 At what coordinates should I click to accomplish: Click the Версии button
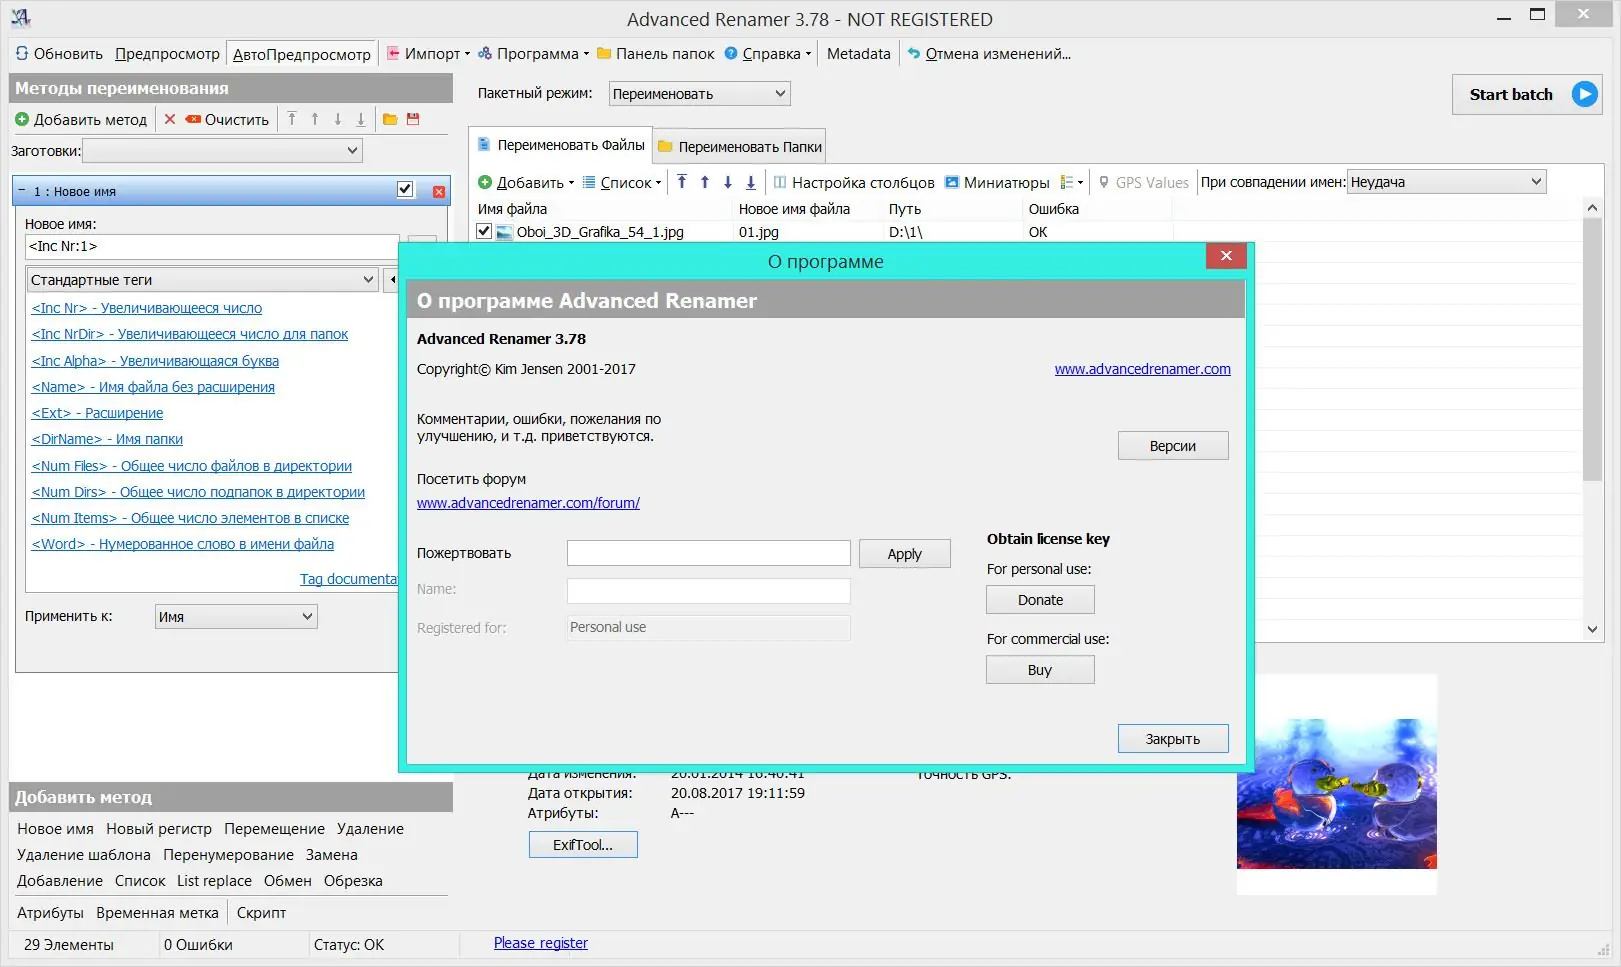pos(1173,446)
